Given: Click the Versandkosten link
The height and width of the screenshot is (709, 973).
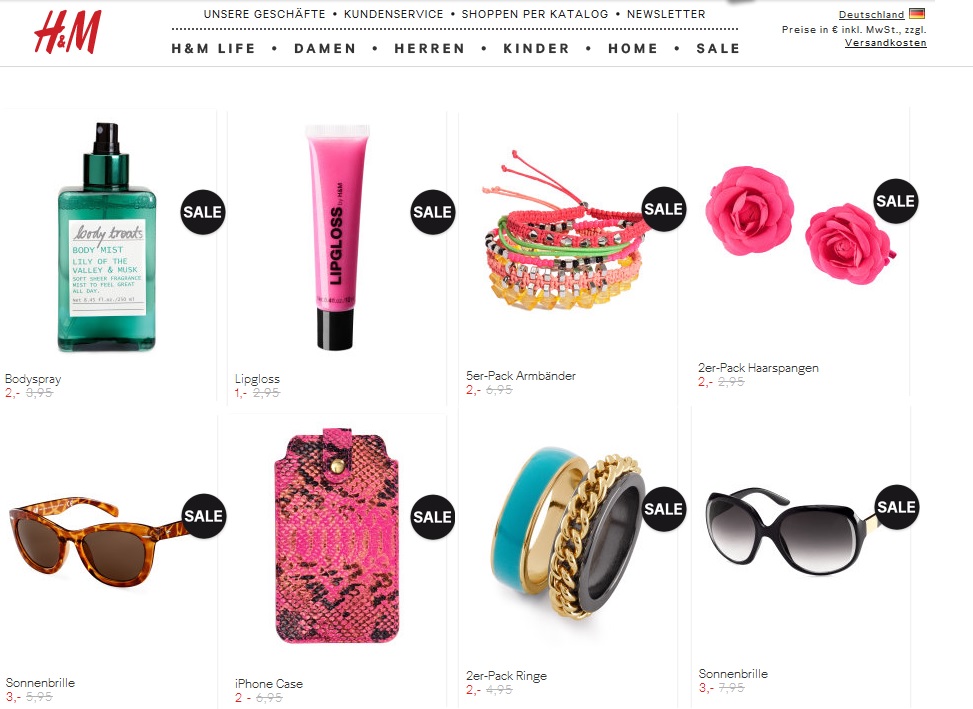Looking at the screenshot, I should [886, 43].
